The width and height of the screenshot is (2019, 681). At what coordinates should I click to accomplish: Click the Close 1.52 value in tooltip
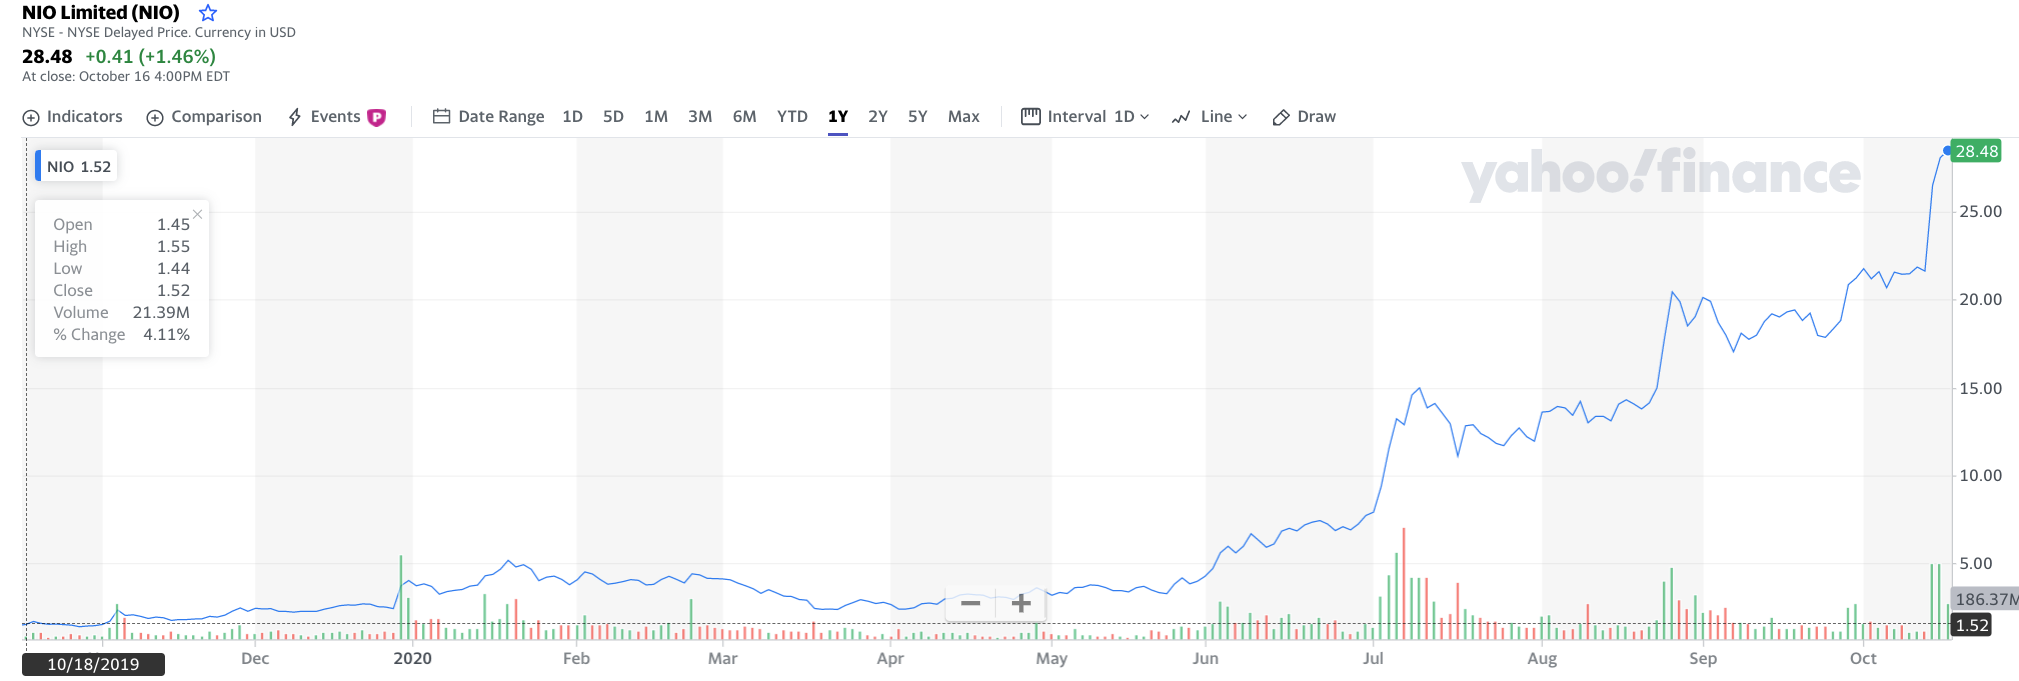(x=173, y=290)
